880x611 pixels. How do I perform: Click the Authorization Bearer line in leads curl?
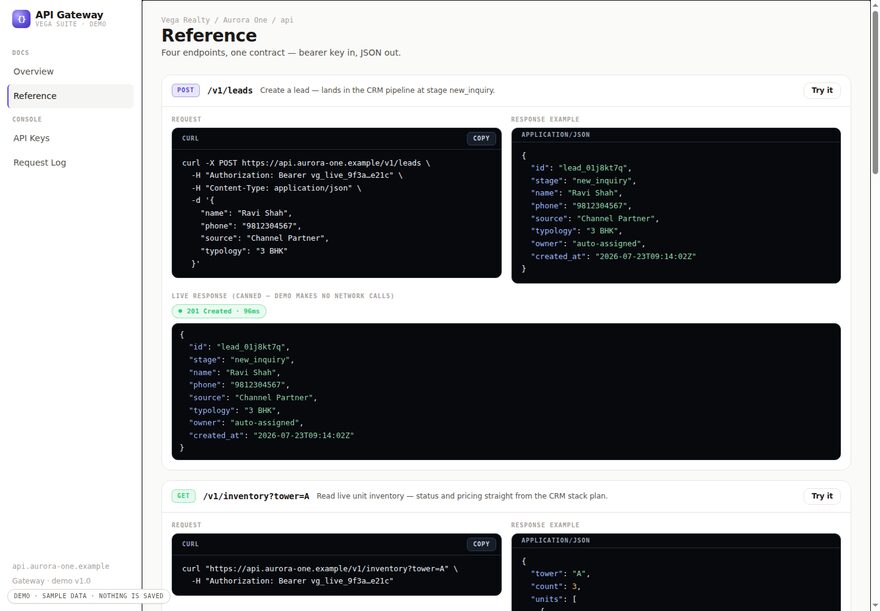tap(297, 175)
